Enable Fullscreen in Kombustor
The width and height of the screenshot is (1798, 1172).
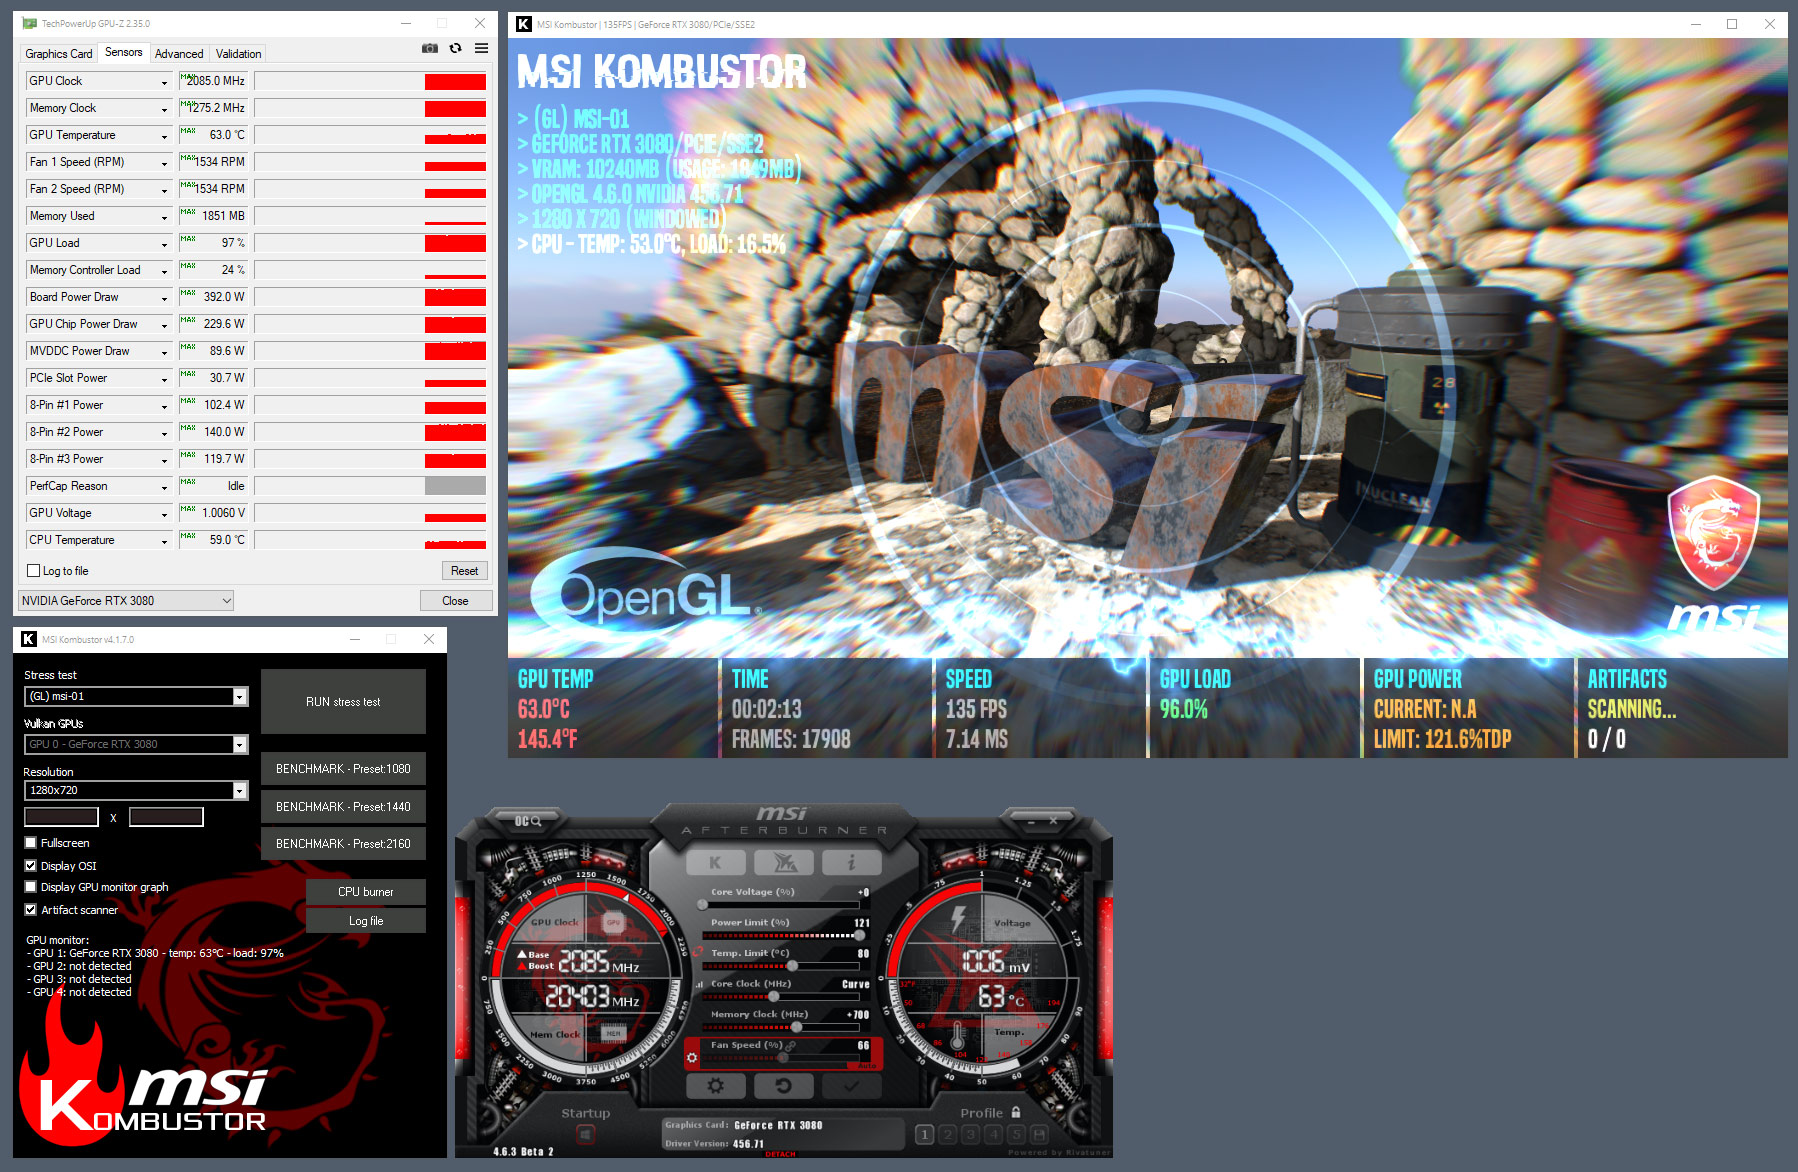(x=31, y=843)
